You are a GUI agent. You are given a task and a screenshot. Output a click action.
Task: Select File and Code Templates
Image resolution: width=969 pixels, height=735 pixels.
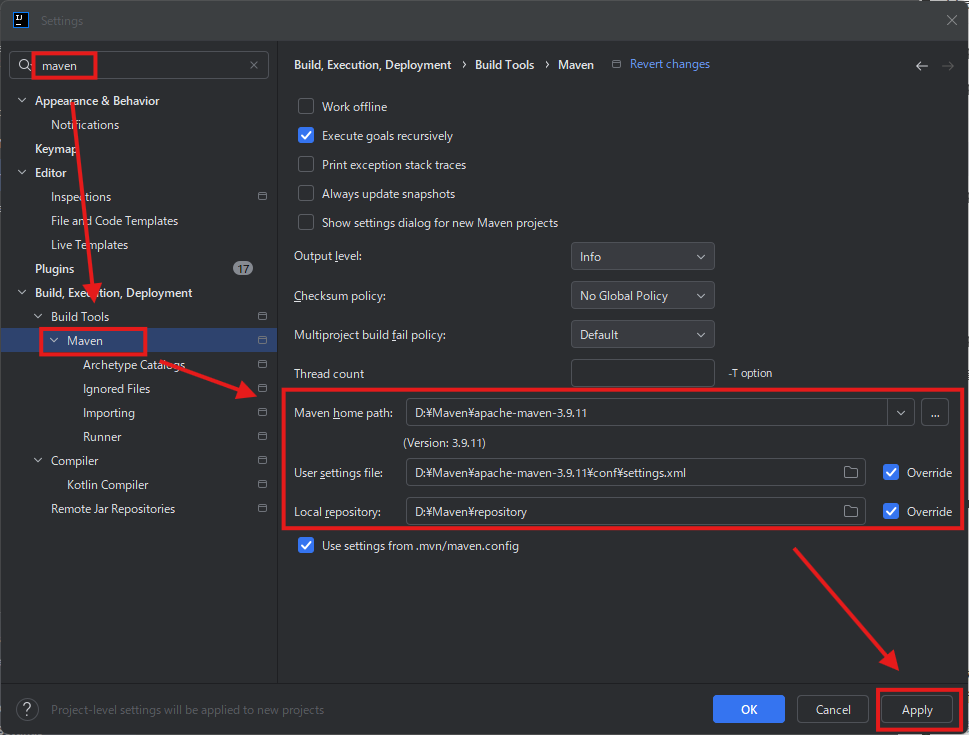pos(114,221)
